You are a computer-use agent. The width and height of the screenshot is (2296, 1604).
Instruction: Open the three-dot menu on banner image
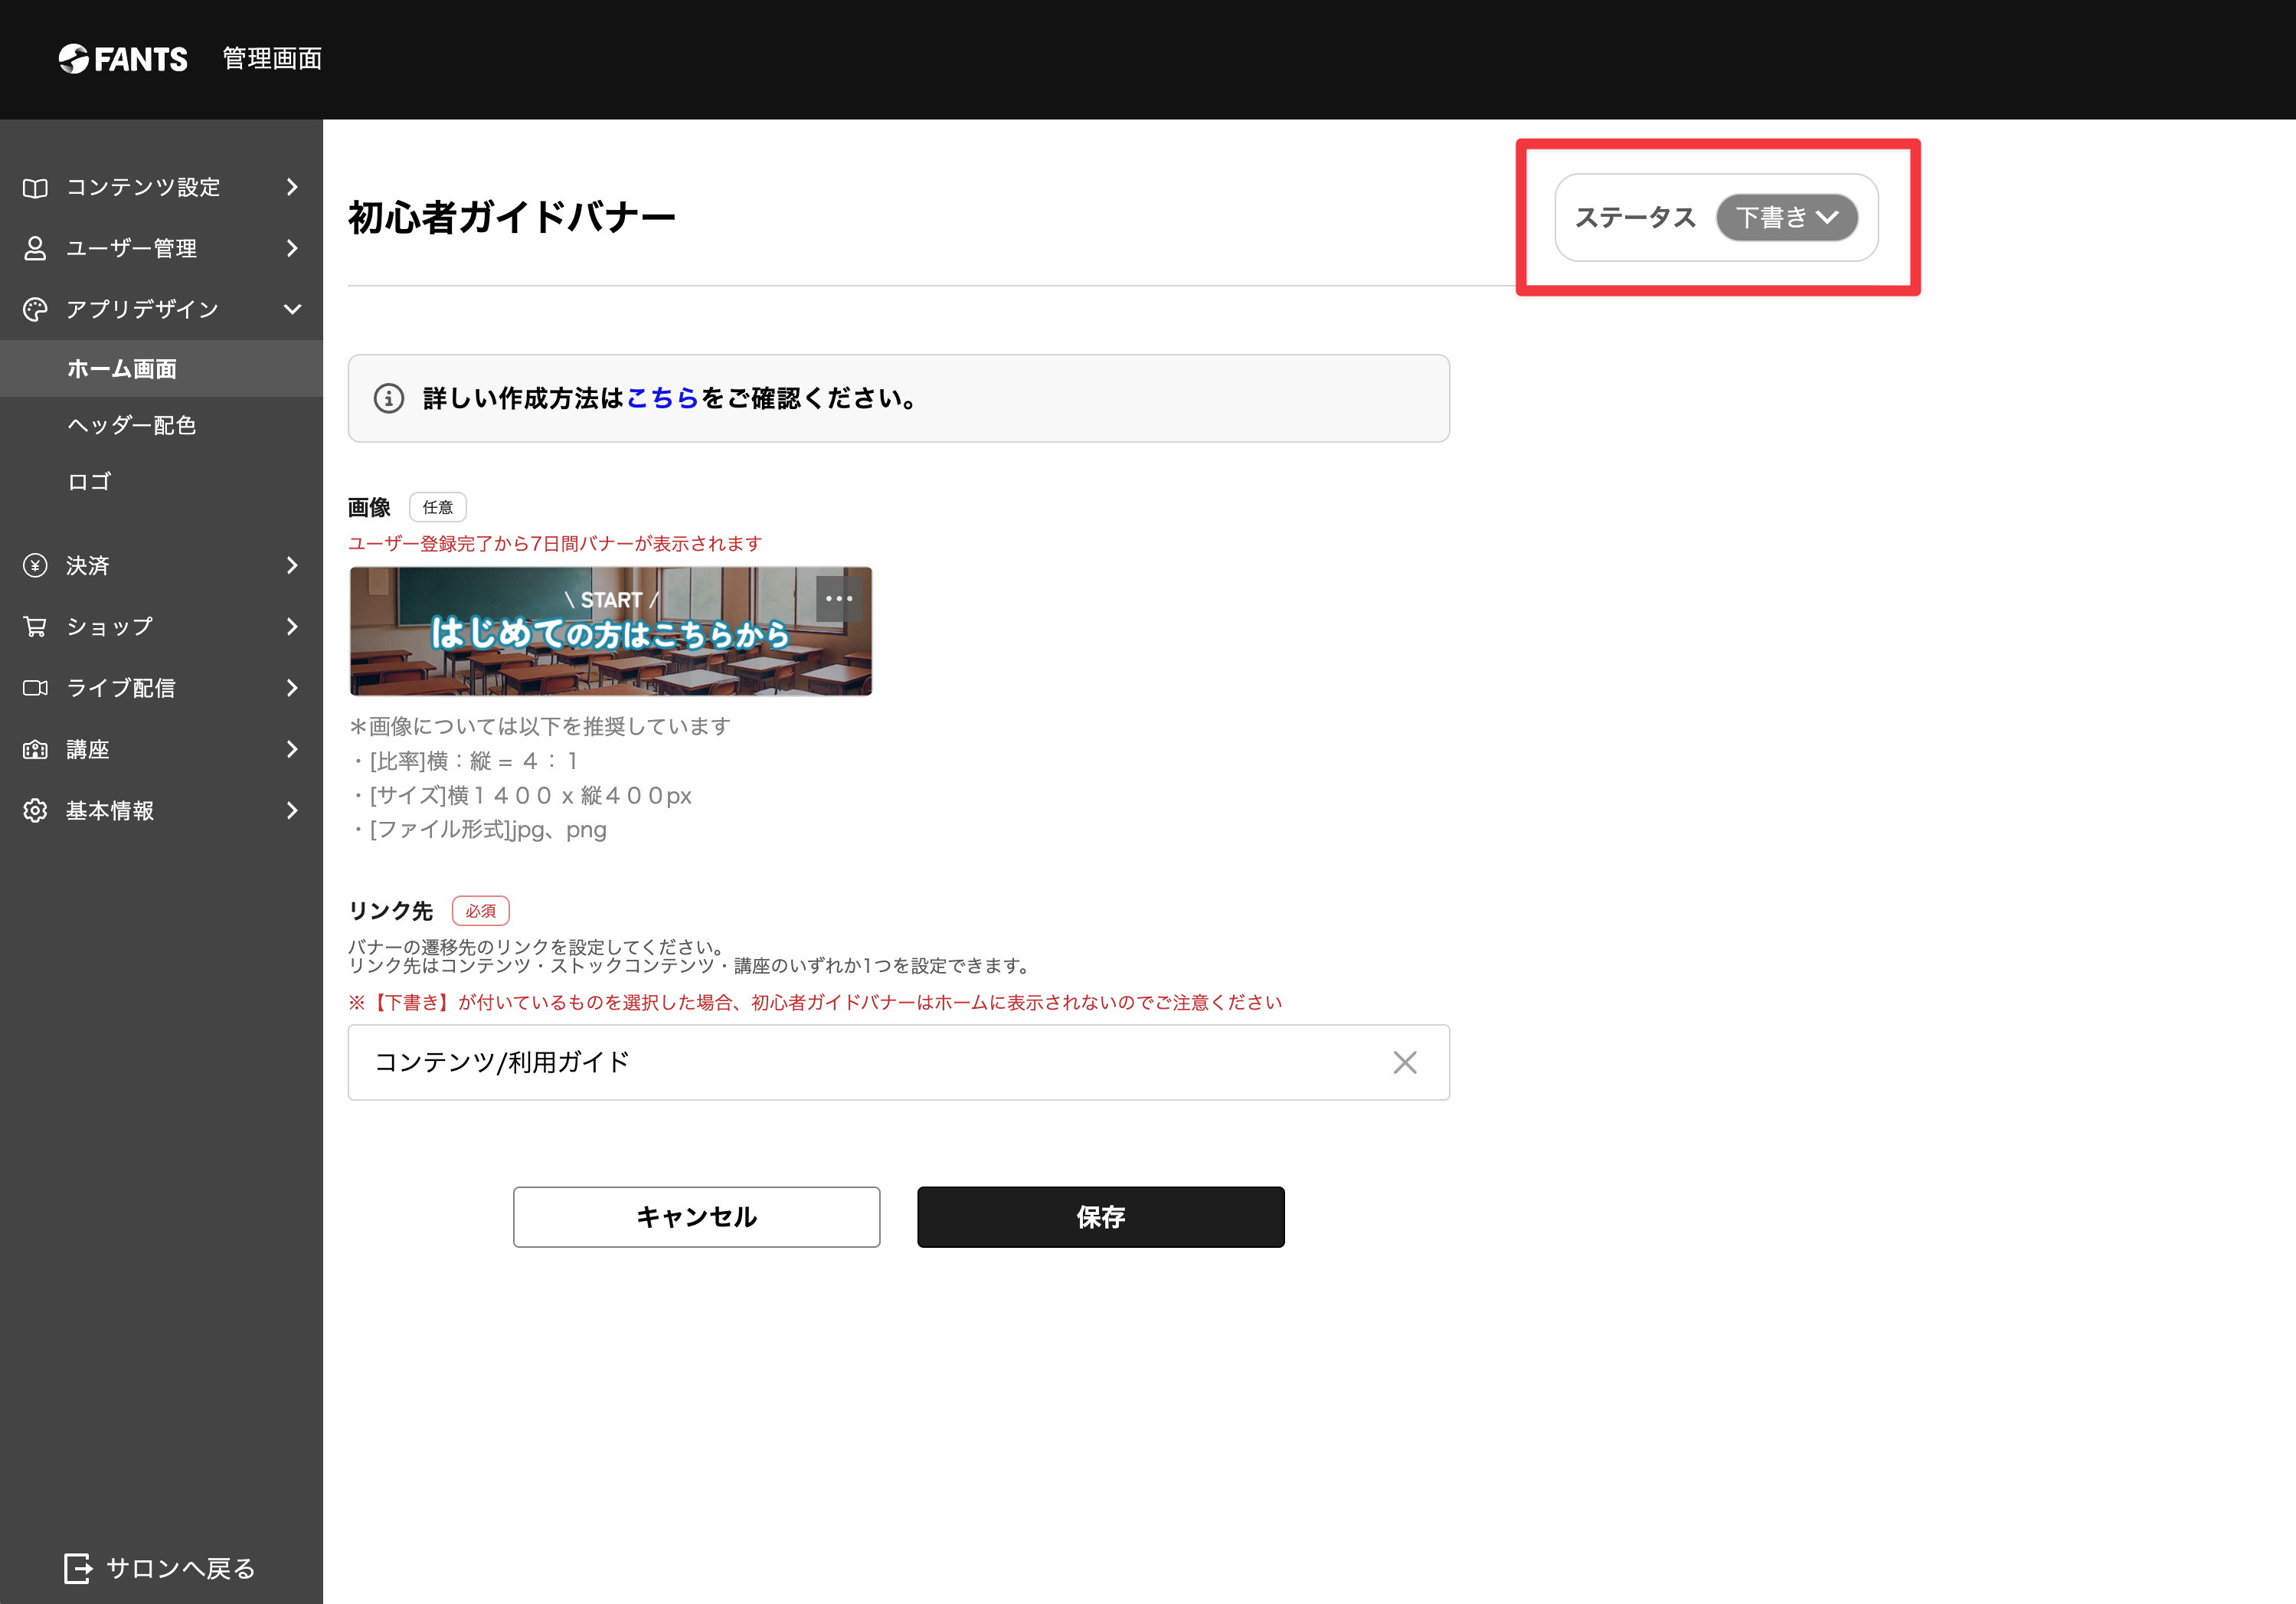(x=838, y=599)
